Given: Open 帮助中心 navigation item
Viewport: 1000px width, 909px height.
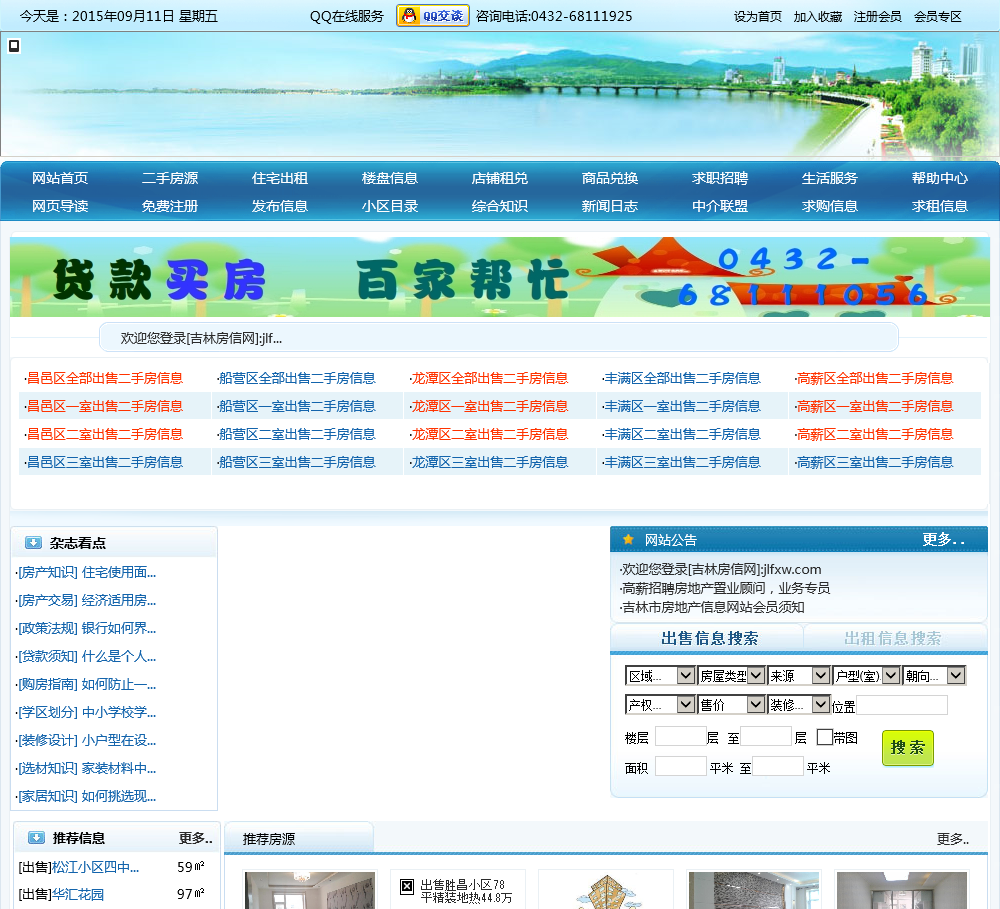Looking at the screenshot, I should [x=939, y=178].
